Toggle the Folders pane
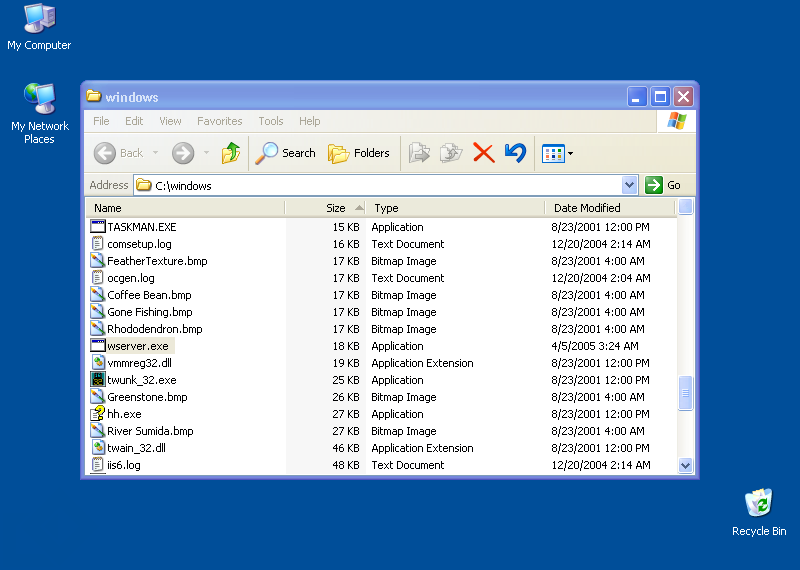The image size is (800, 570). [359, 153]
